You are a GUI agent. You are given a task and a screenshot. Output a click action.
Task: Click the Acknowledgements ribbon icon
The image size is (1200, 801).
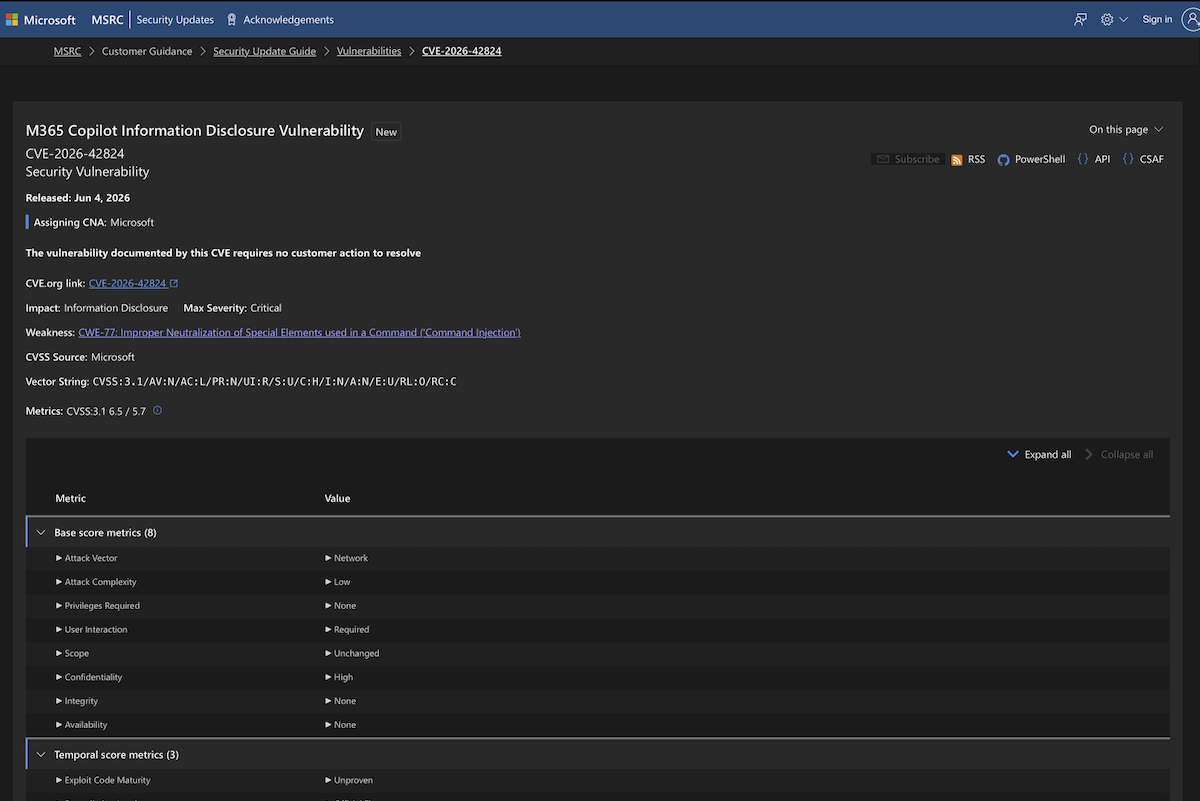point(232,19)
